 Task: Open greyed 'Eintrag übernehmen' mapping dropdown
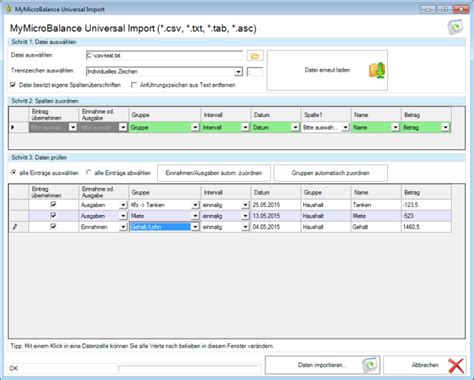(73, 127)
